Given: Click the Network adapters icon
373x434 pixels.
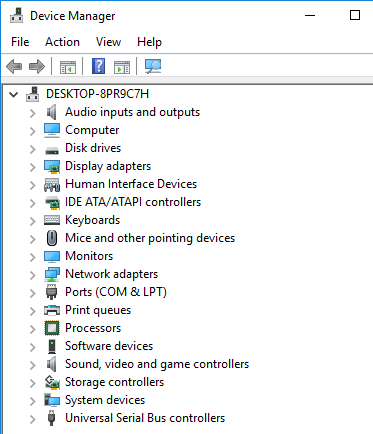Looking at the screenshot, I should tap(52, 274).
